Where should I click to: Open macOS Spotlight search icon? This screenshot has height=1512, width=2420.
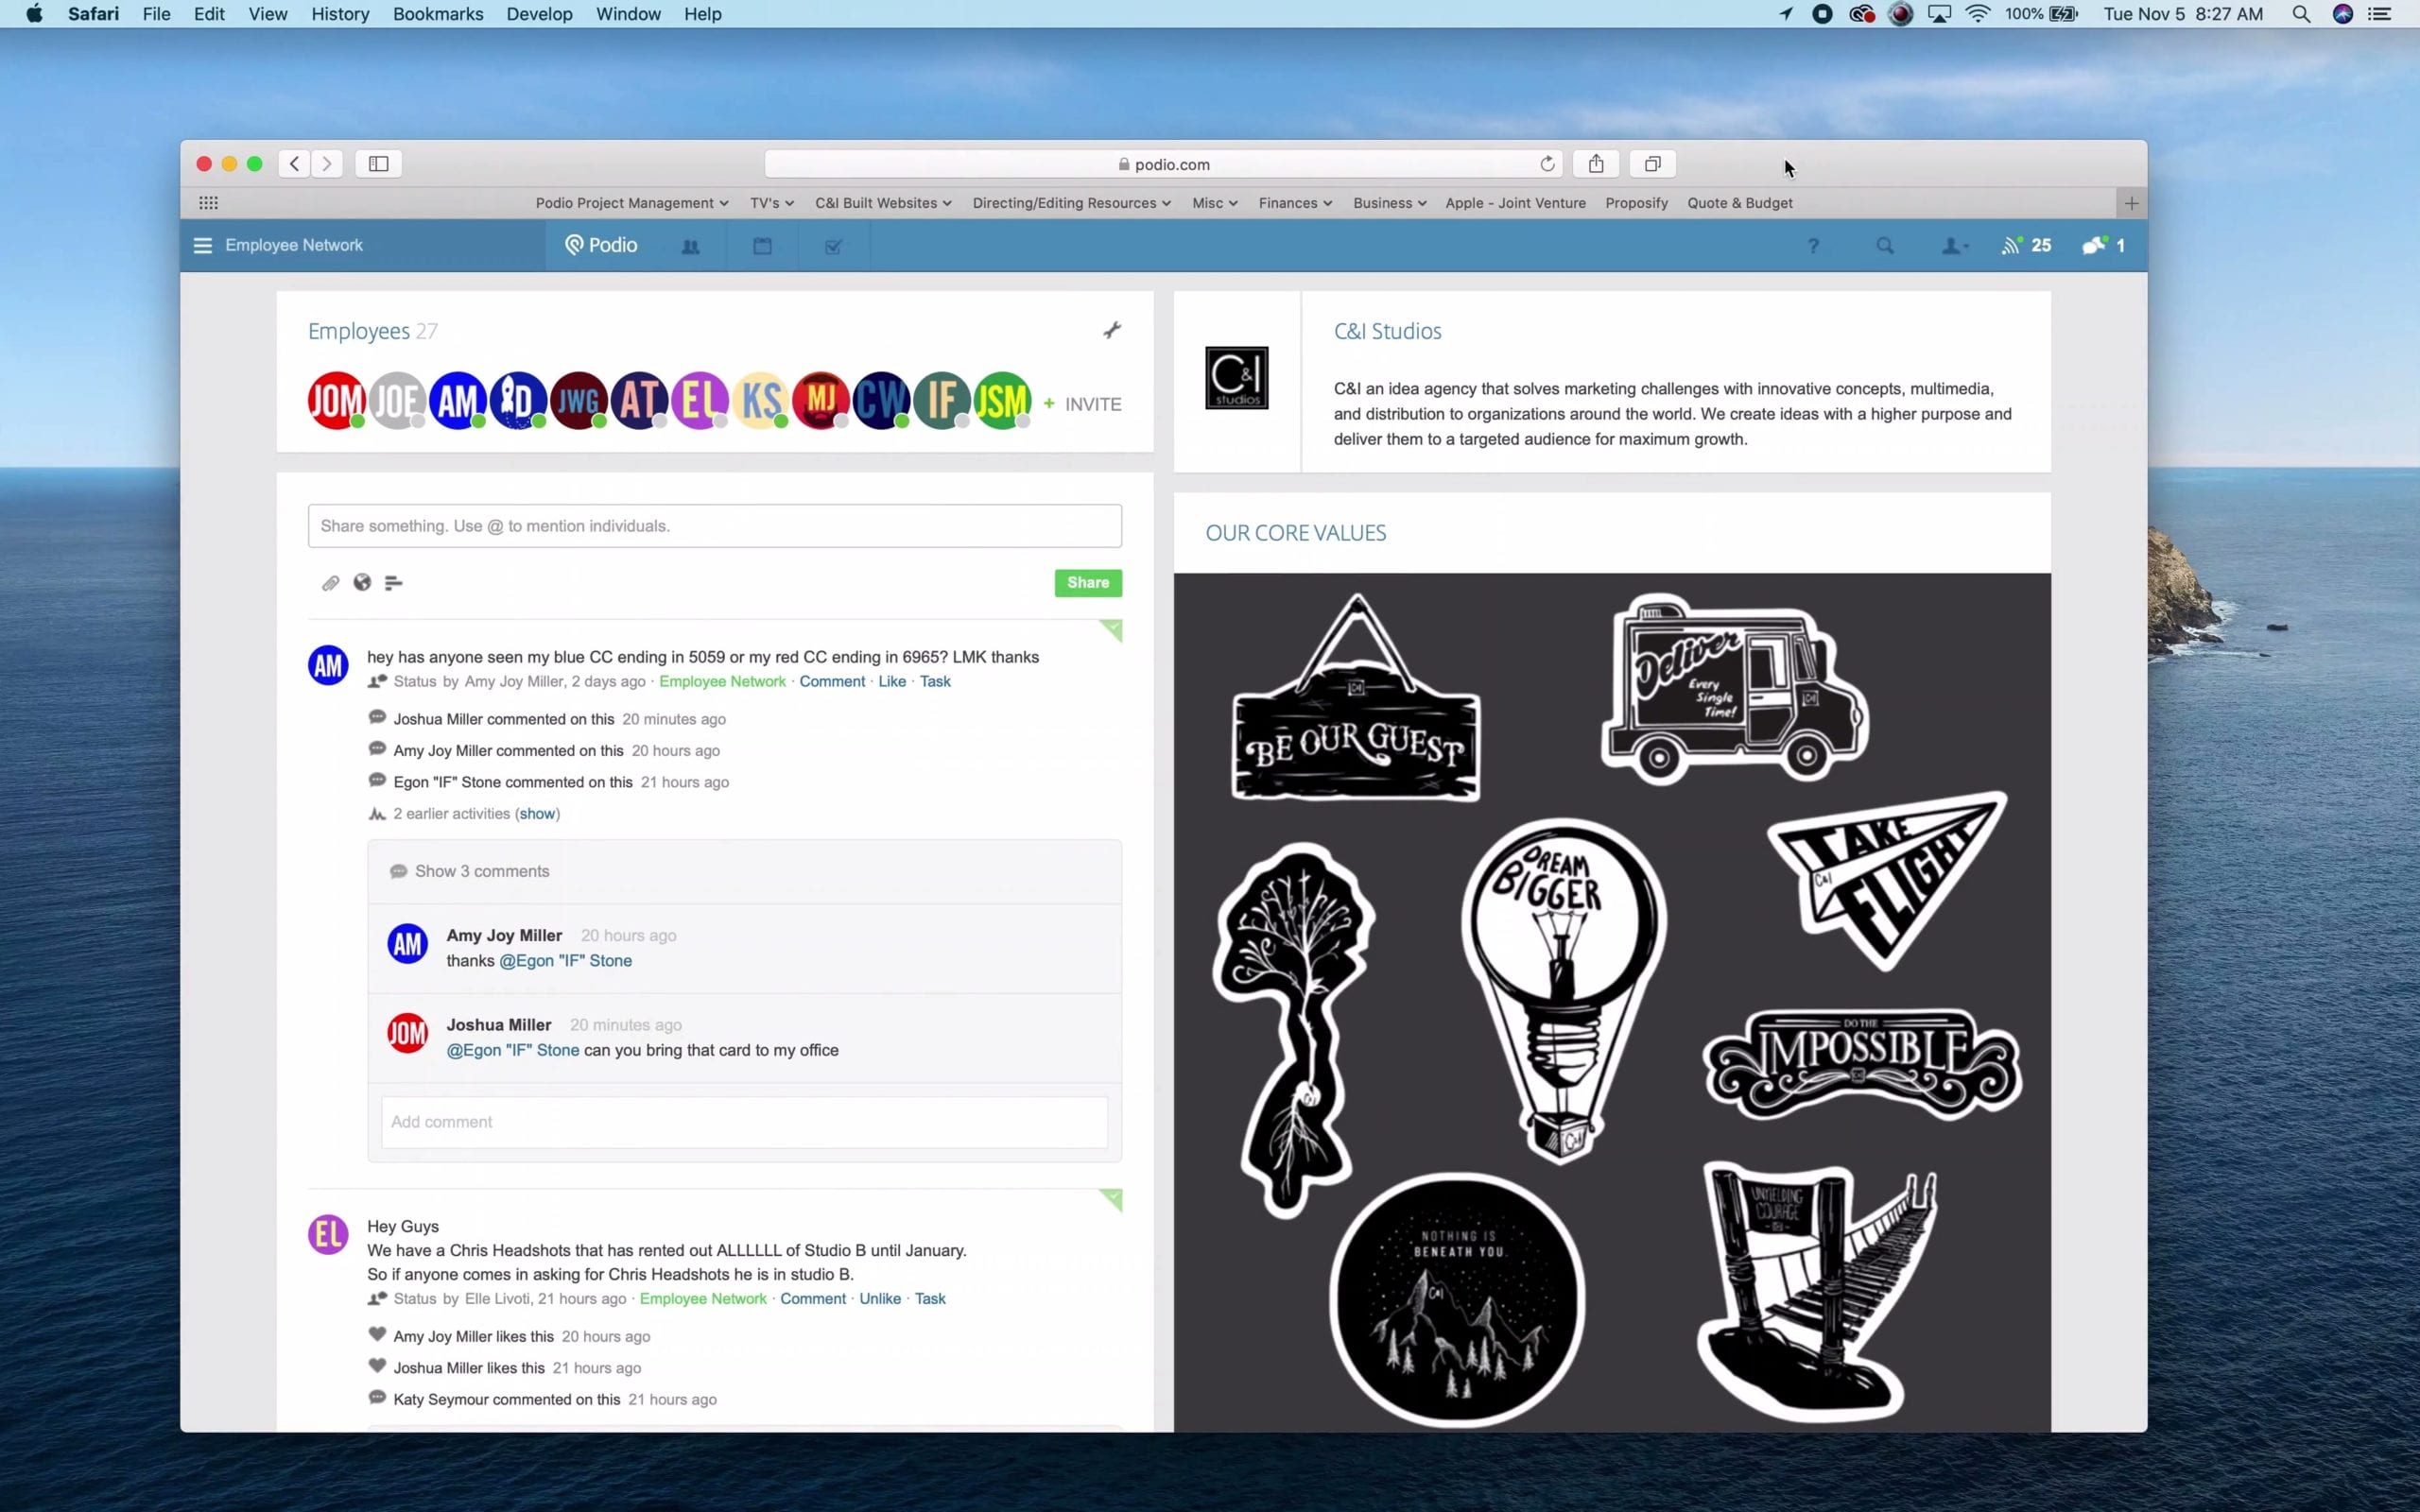coord(2301,14)
